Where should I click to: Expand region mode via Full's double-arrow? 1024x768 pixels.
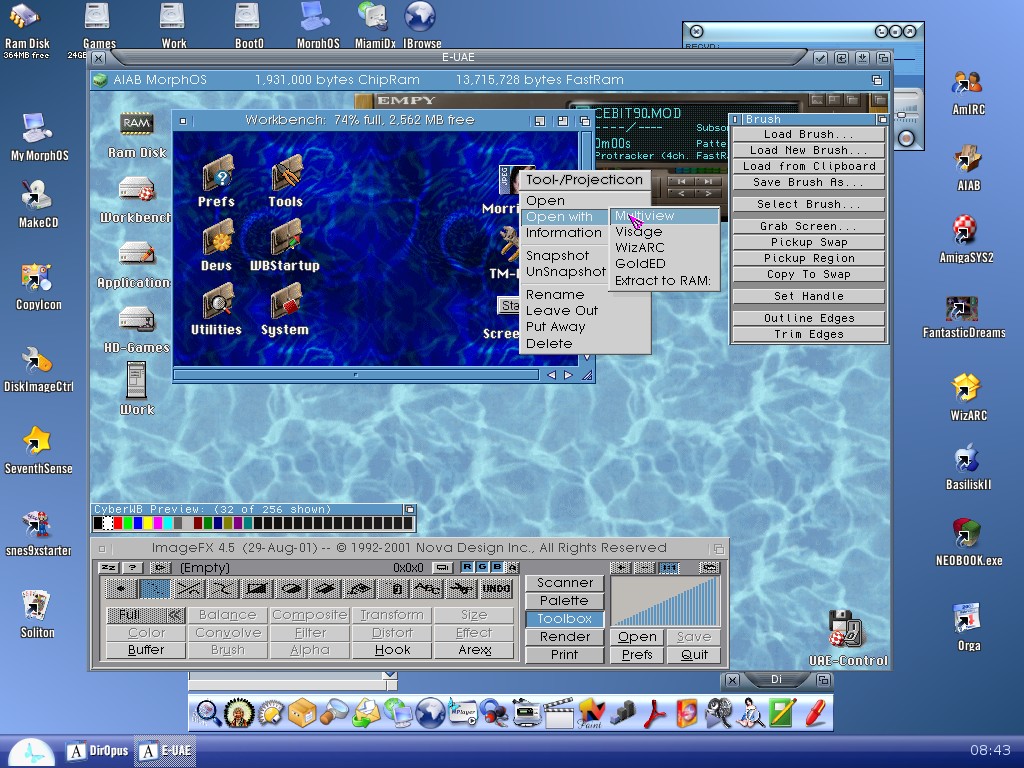coord(174,615)
